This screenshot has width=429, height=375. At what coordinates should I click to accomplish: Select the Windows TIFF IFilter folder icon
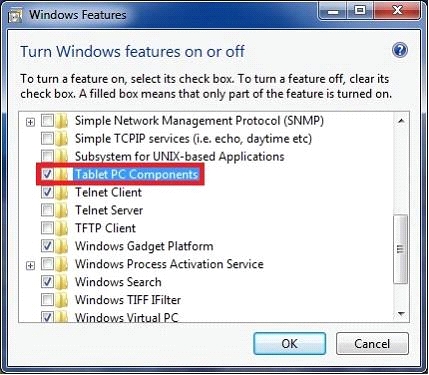pyautogui.click(x=62, y=300)
